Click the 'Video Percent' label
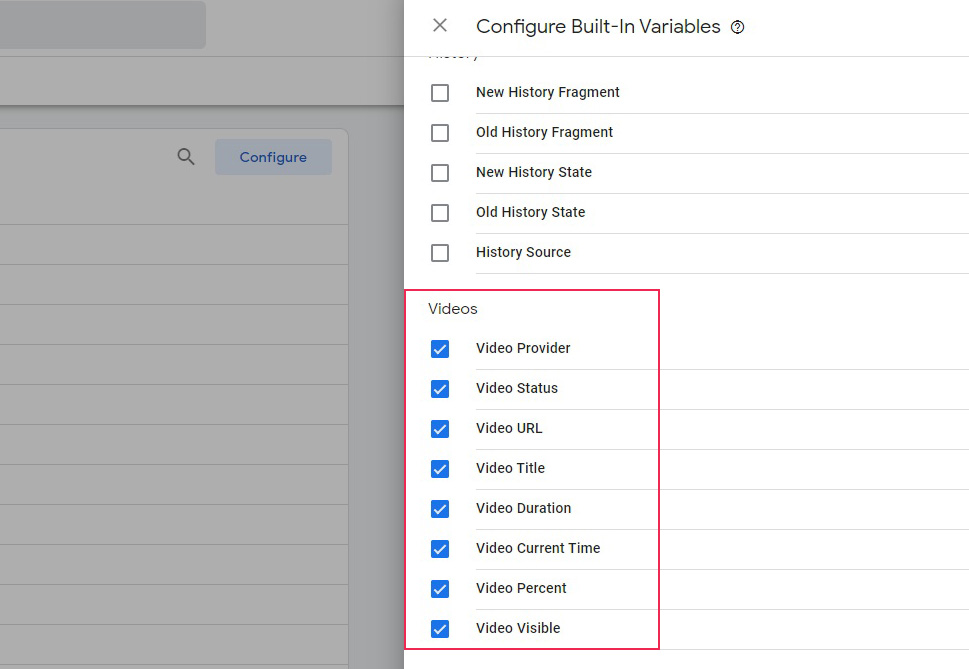969x669 pixels. [x=521, y=588]
